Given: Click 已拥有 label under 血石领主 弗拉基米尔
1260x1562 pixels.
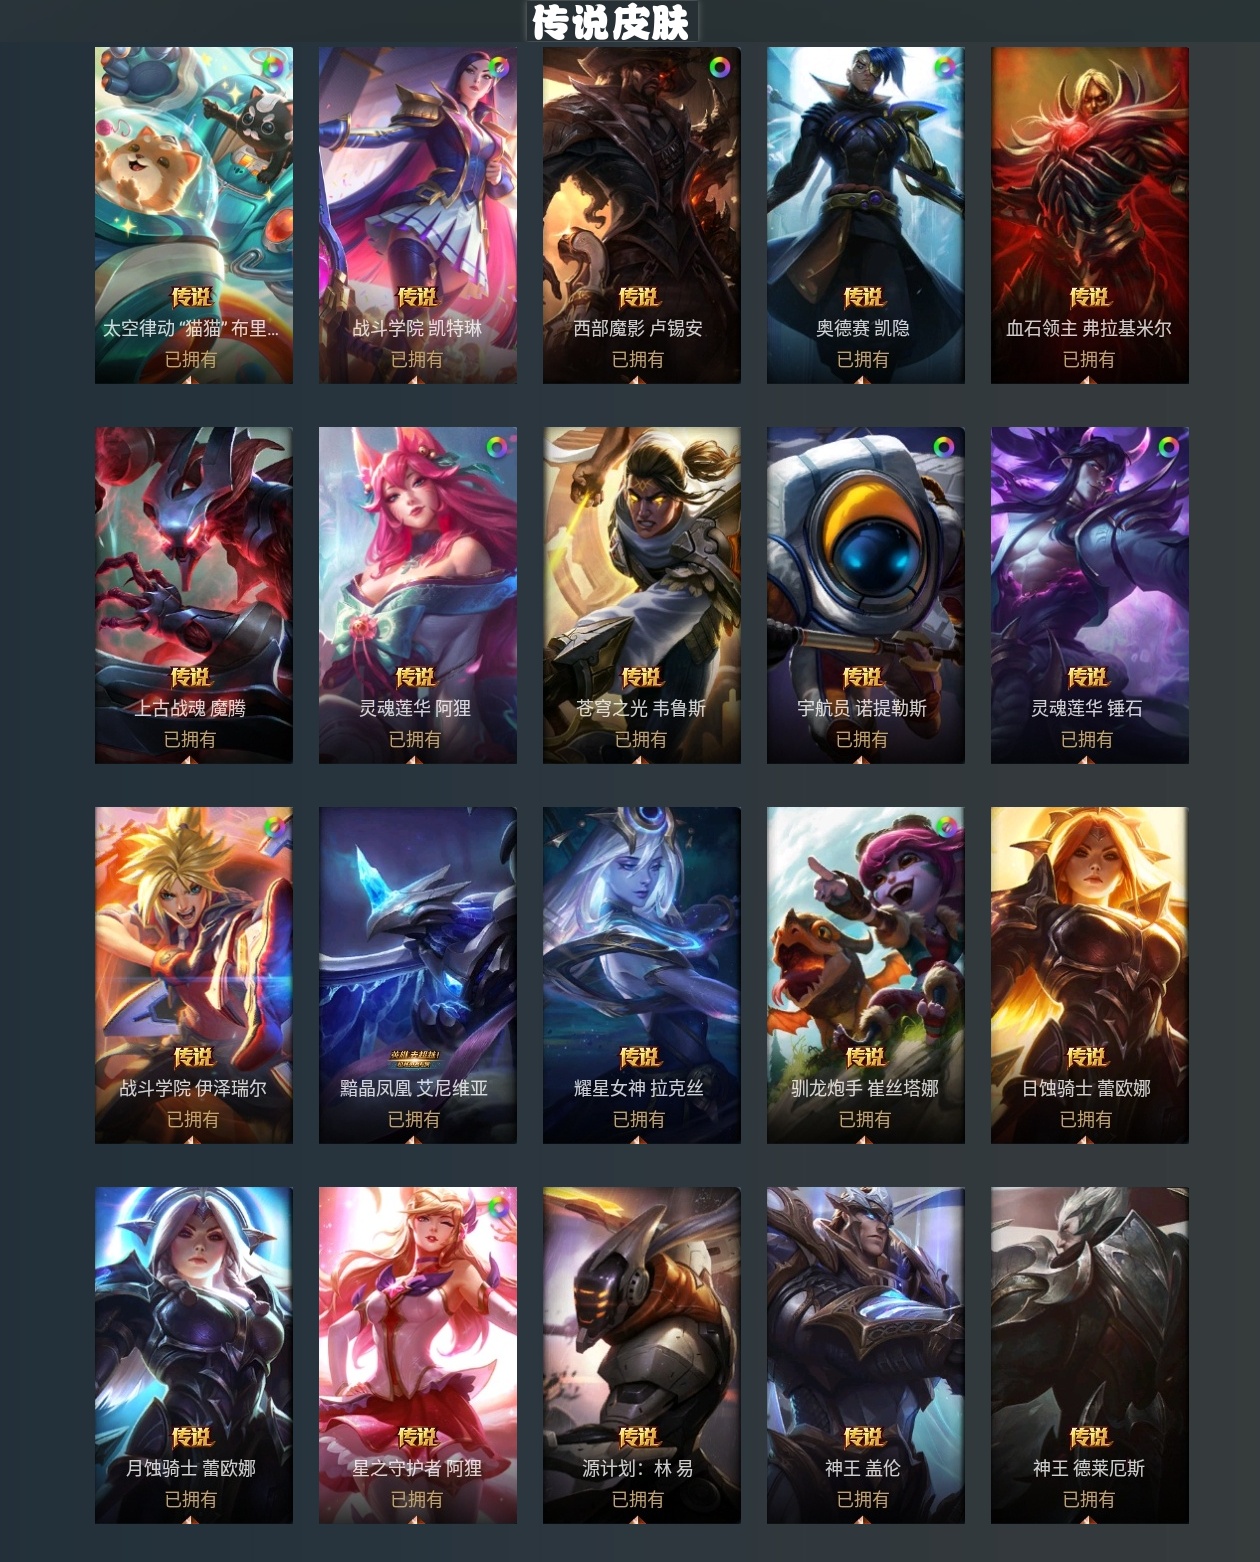Looking at the screenshot, I should (1088, 359).
